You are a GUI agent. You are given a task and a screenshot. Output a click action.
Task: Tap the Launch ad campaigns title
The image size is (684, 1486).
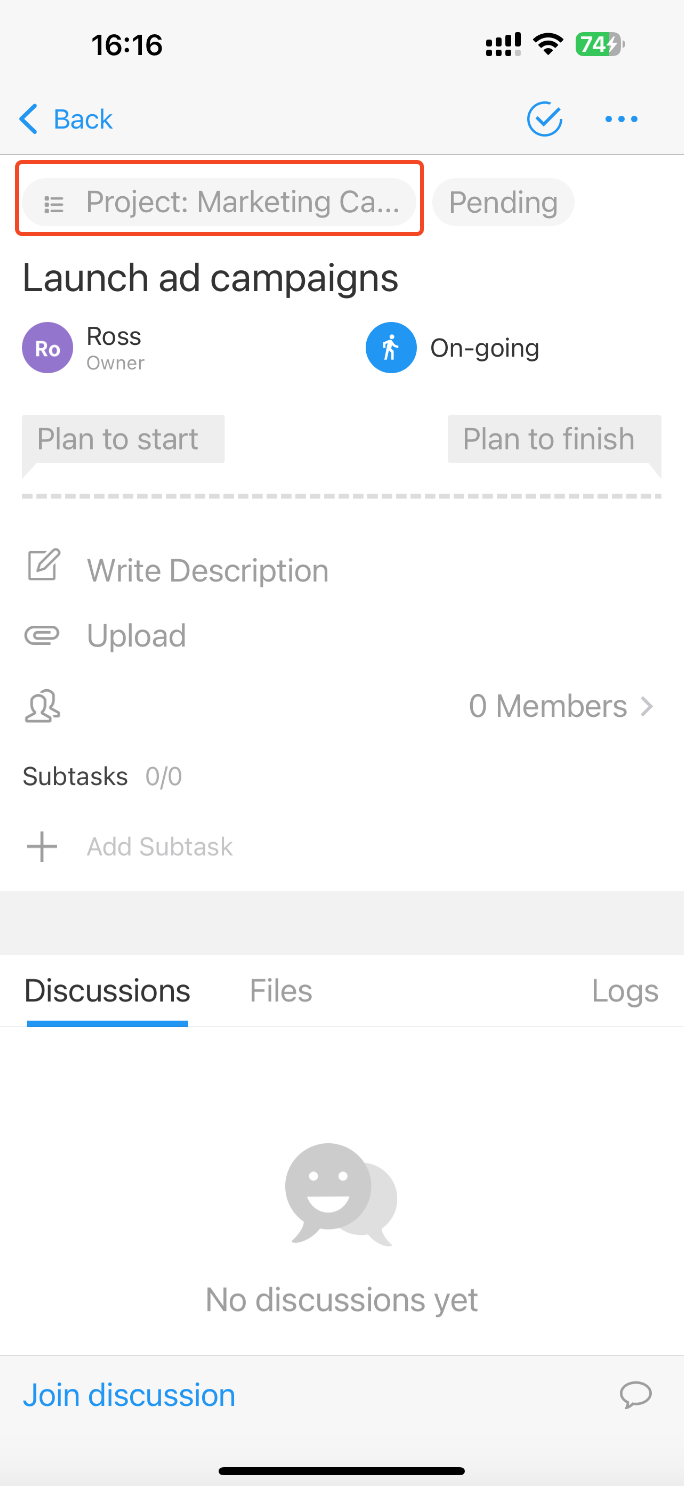tap(211, 278)
